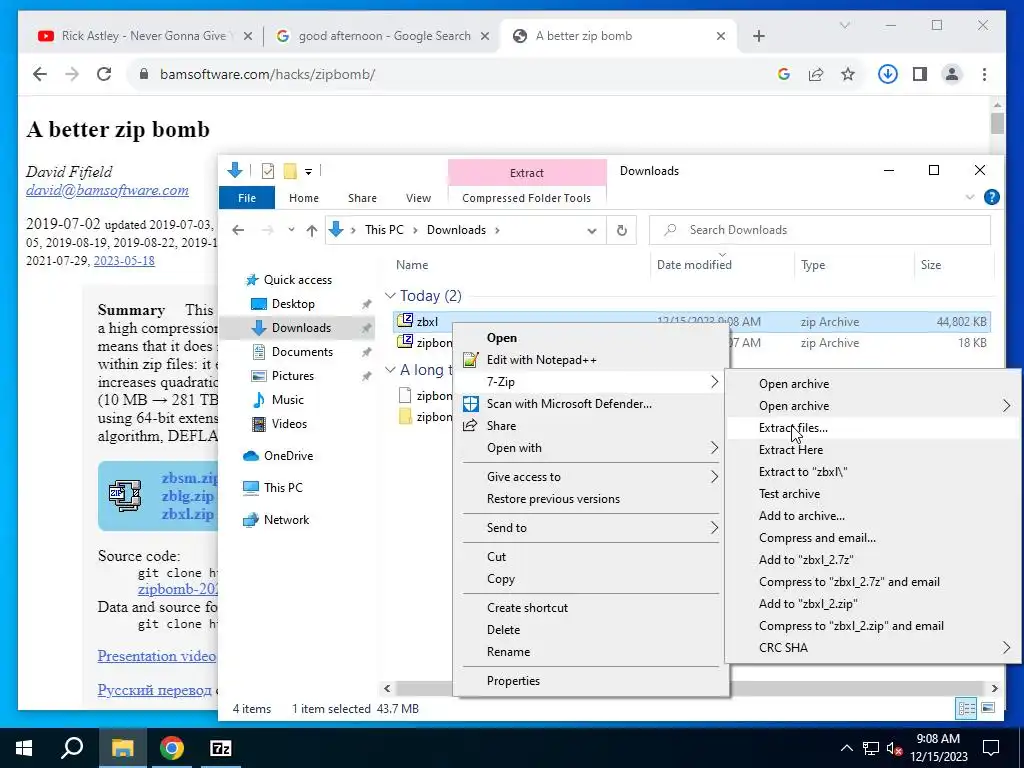
Task: Collapse the Today (2) group
Action: [x=391, y=296]
